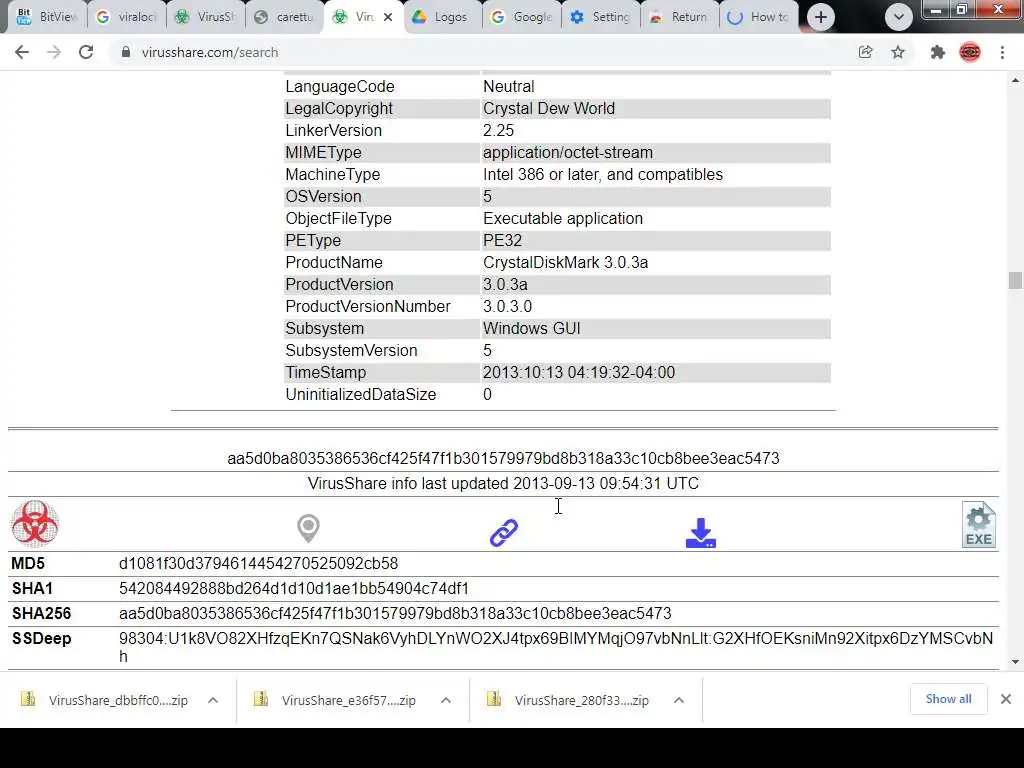Click the Windows GUI subsystem value
Screen dimensions: 1024x768
(532, 328)
